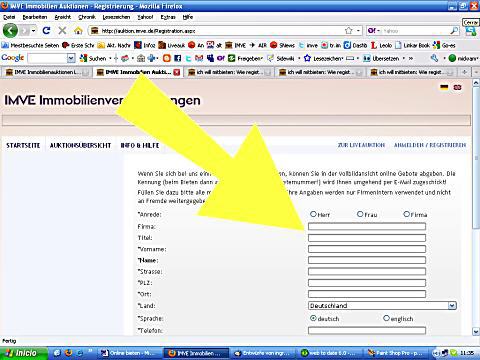Open the Chronik menu

click(x=87, y=17)
